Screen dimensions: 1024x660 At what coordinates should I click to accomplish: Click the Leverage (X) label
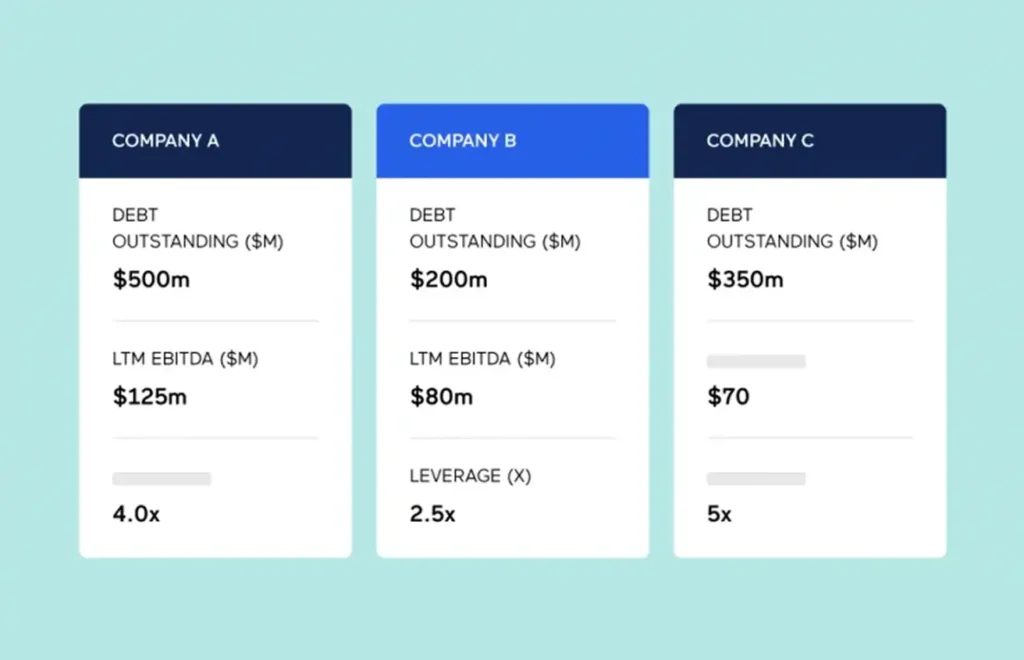point(470,477)
